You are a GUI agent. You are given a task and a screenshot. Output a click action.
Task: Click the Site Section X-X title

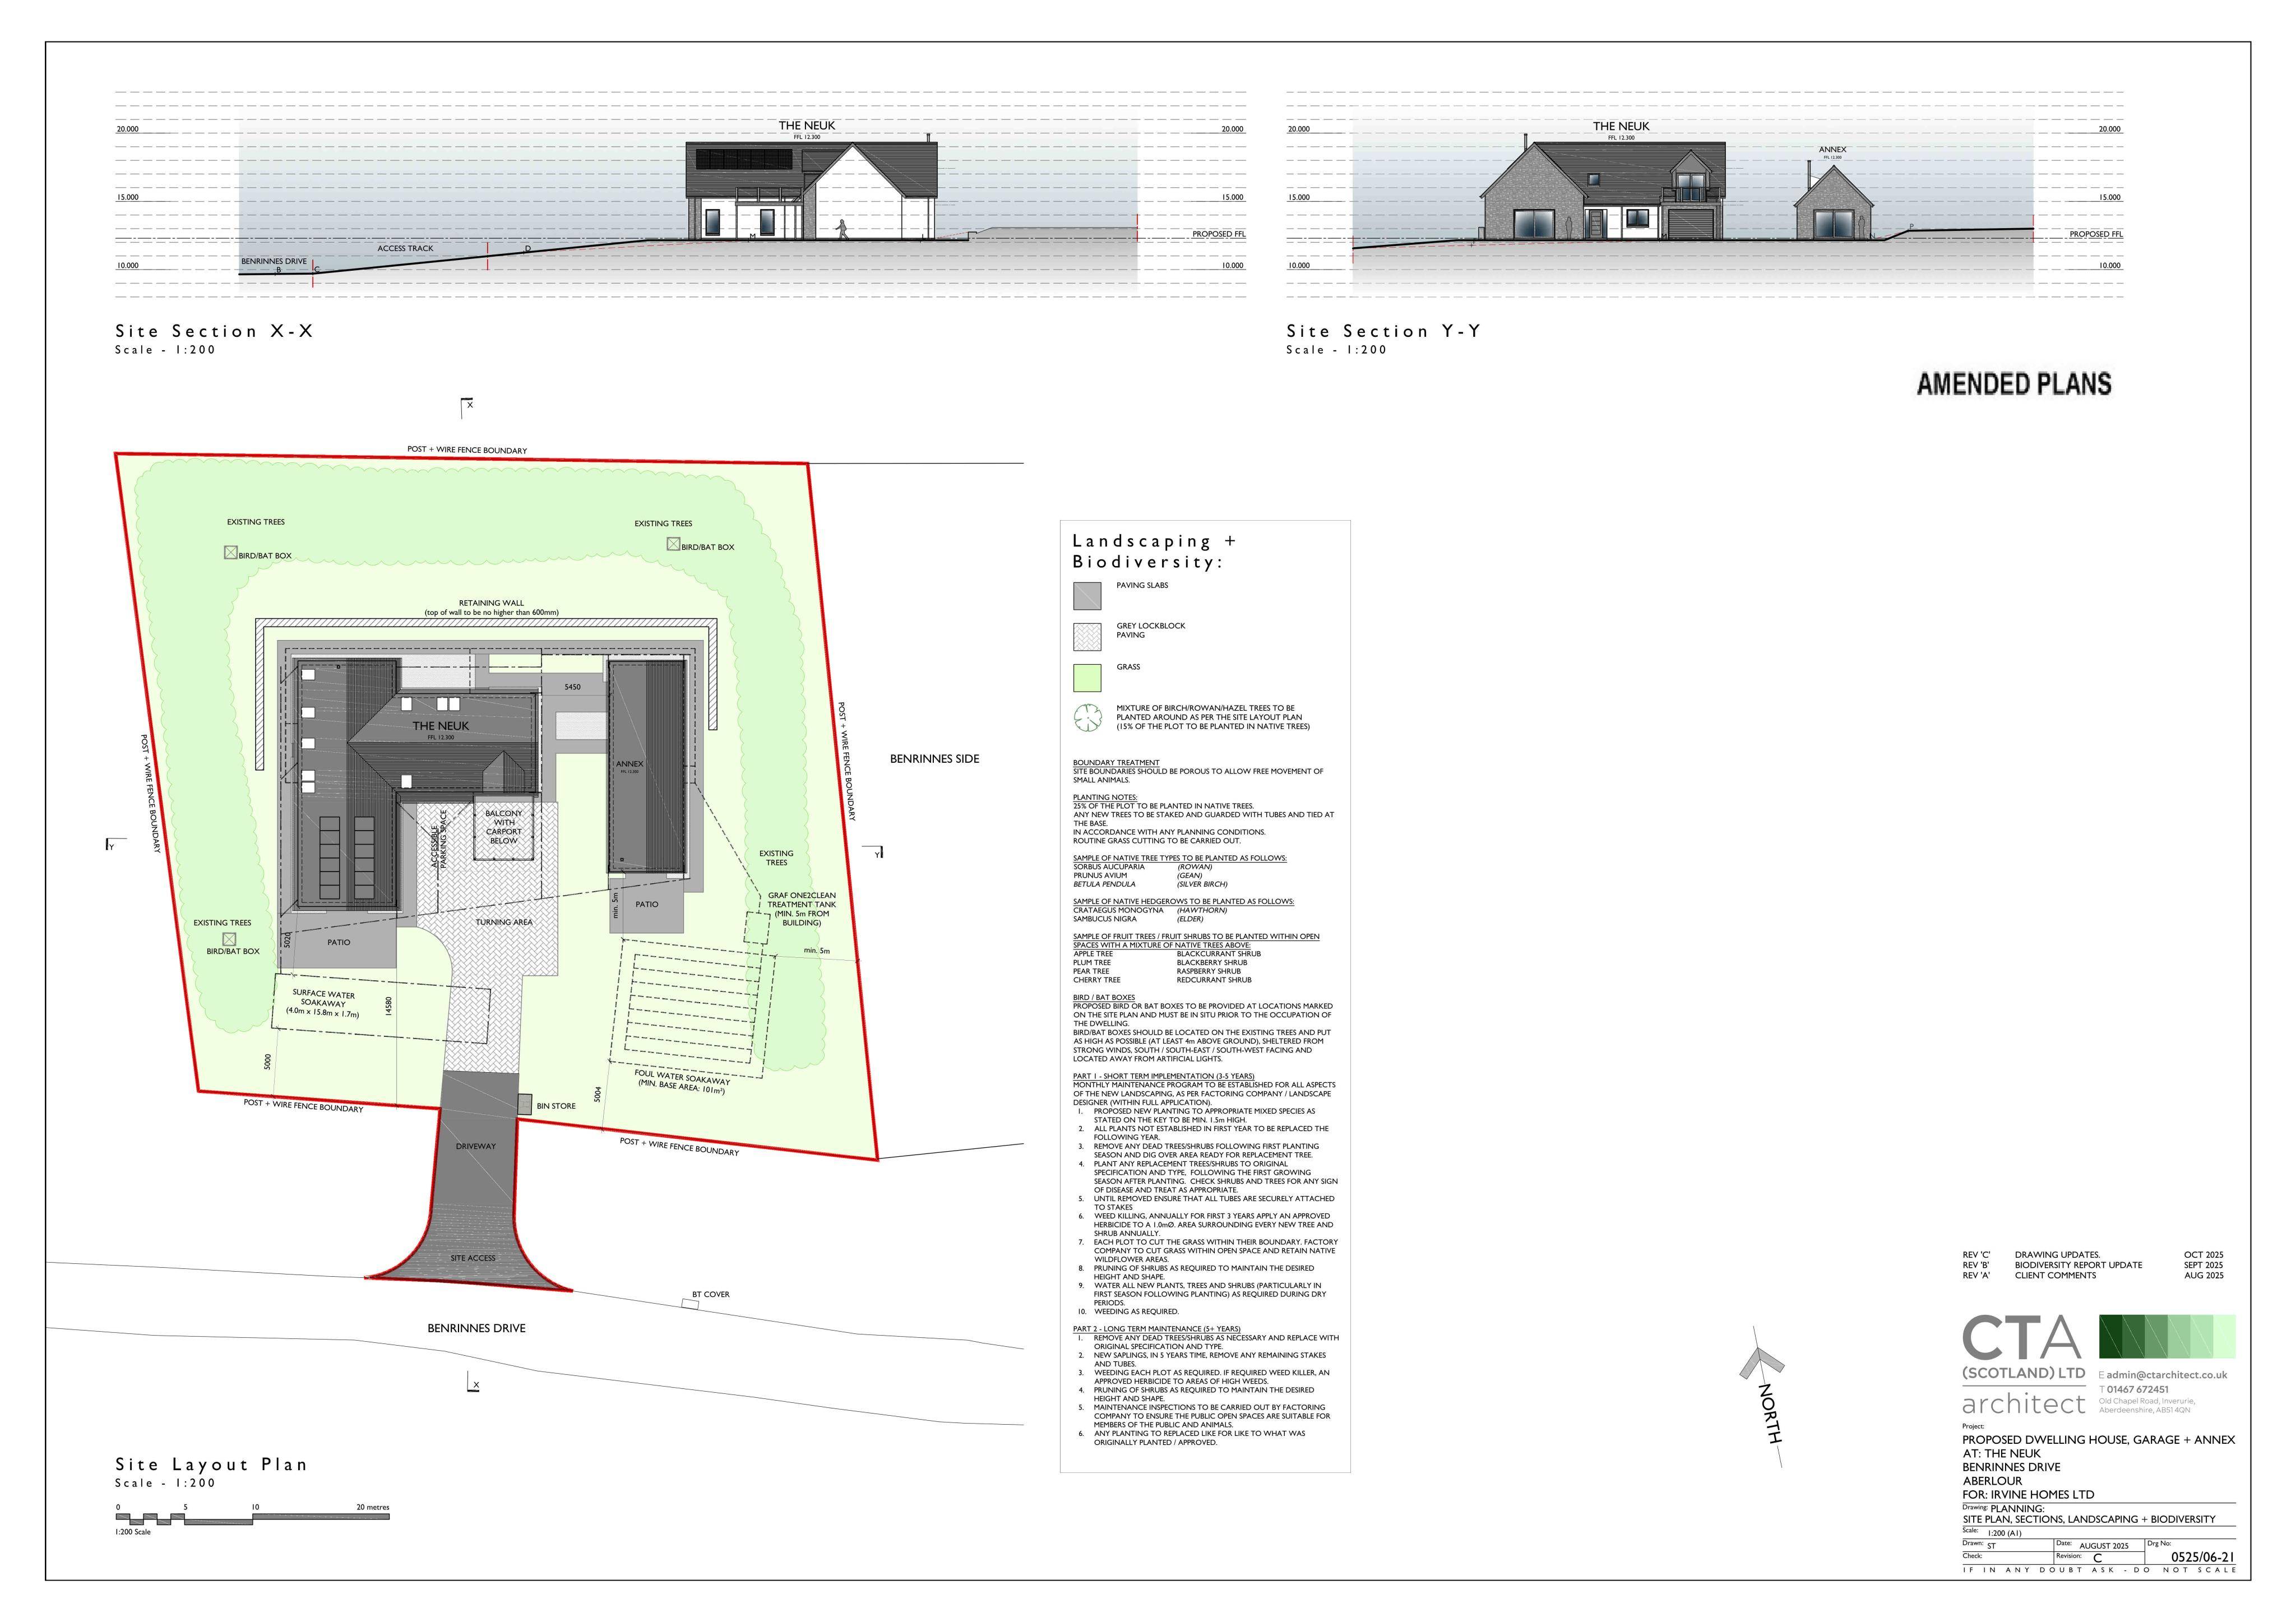point(214,331)
